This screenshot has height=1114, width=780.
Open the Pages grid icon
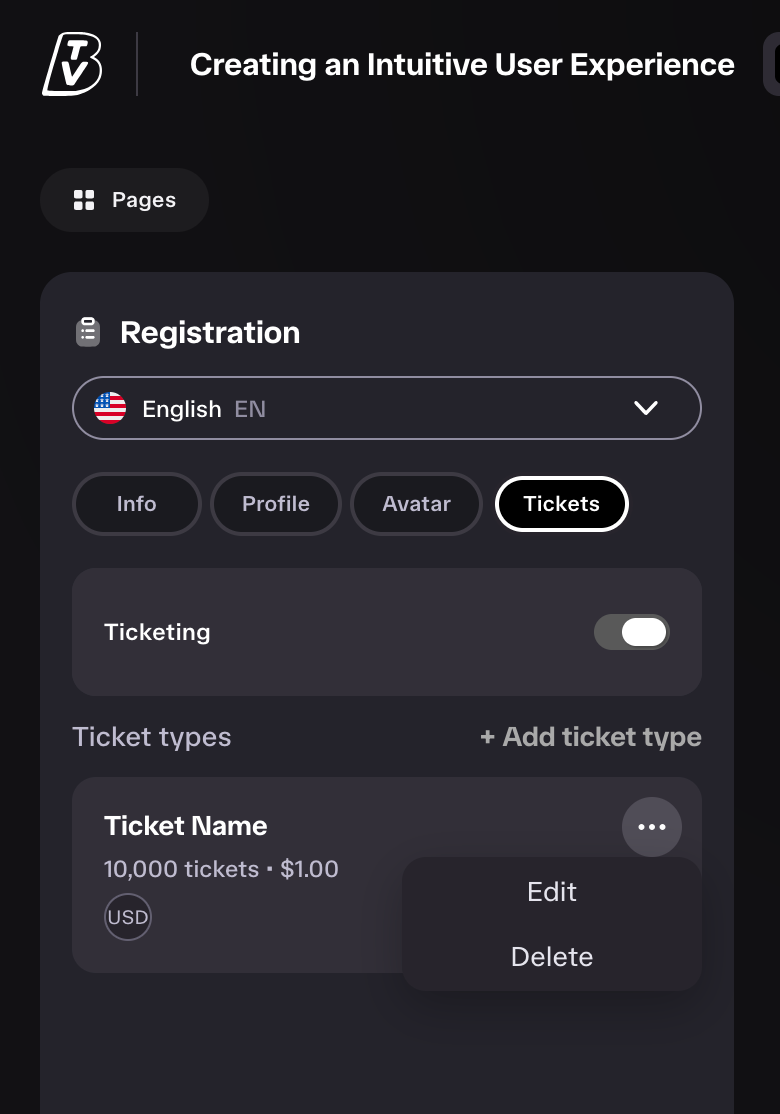pyautogui.click(x=84, y=200)
